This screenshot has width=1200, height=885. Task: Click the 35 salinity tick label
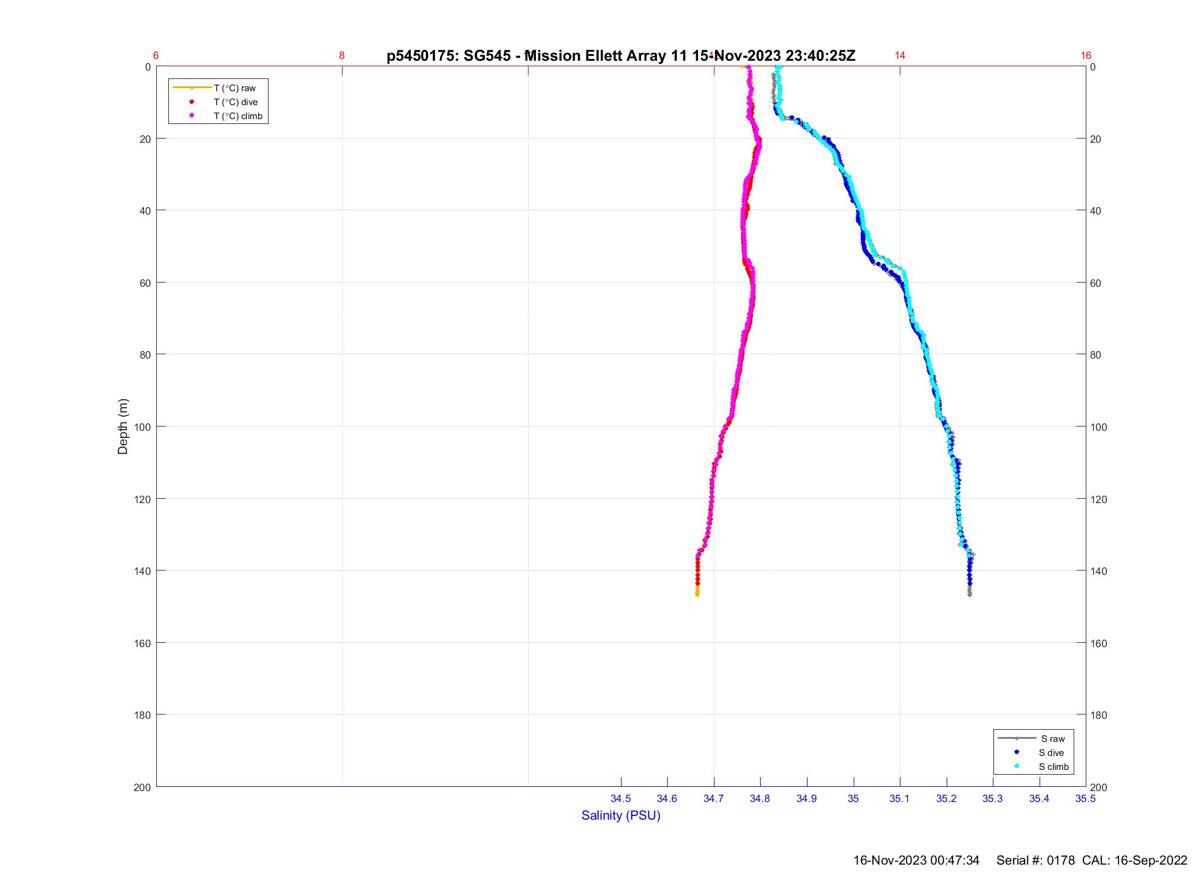pyautogui.click(x=853, y=798)
